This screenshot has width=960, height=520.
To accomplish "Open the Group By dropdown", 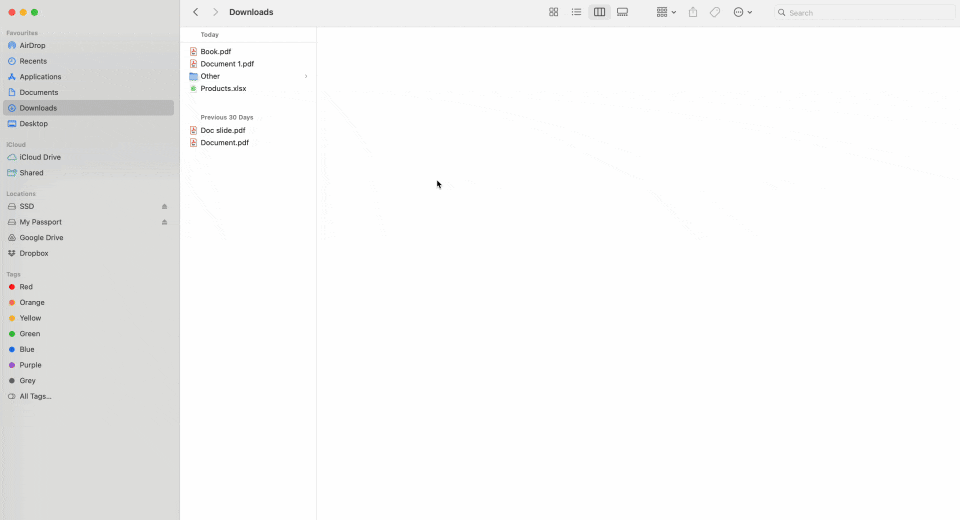I will pyautogui.click(x=666, y=12).
